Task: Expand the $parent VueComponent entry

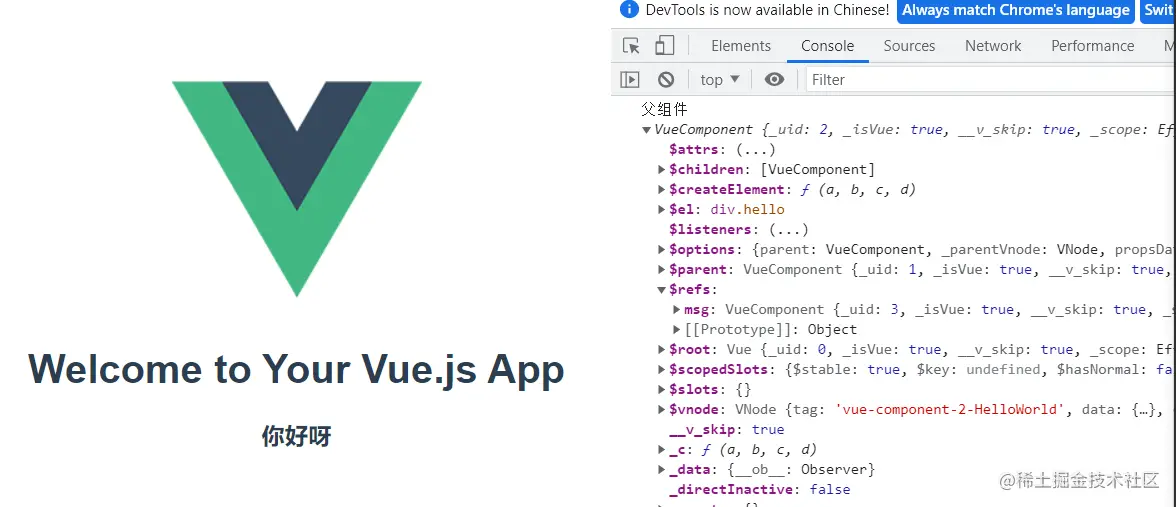Action: pos(662,269)
